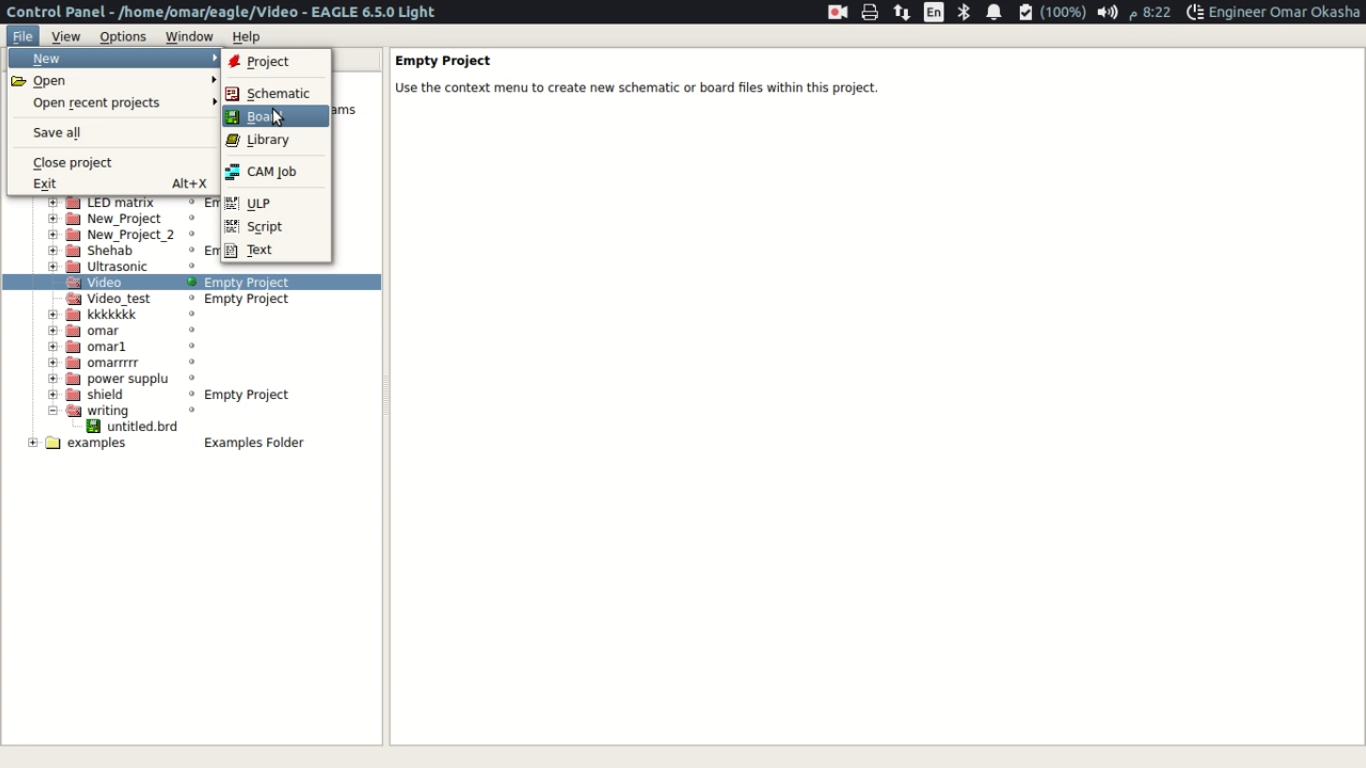Toggle the project marker dot for power supplu

(192, 378)
